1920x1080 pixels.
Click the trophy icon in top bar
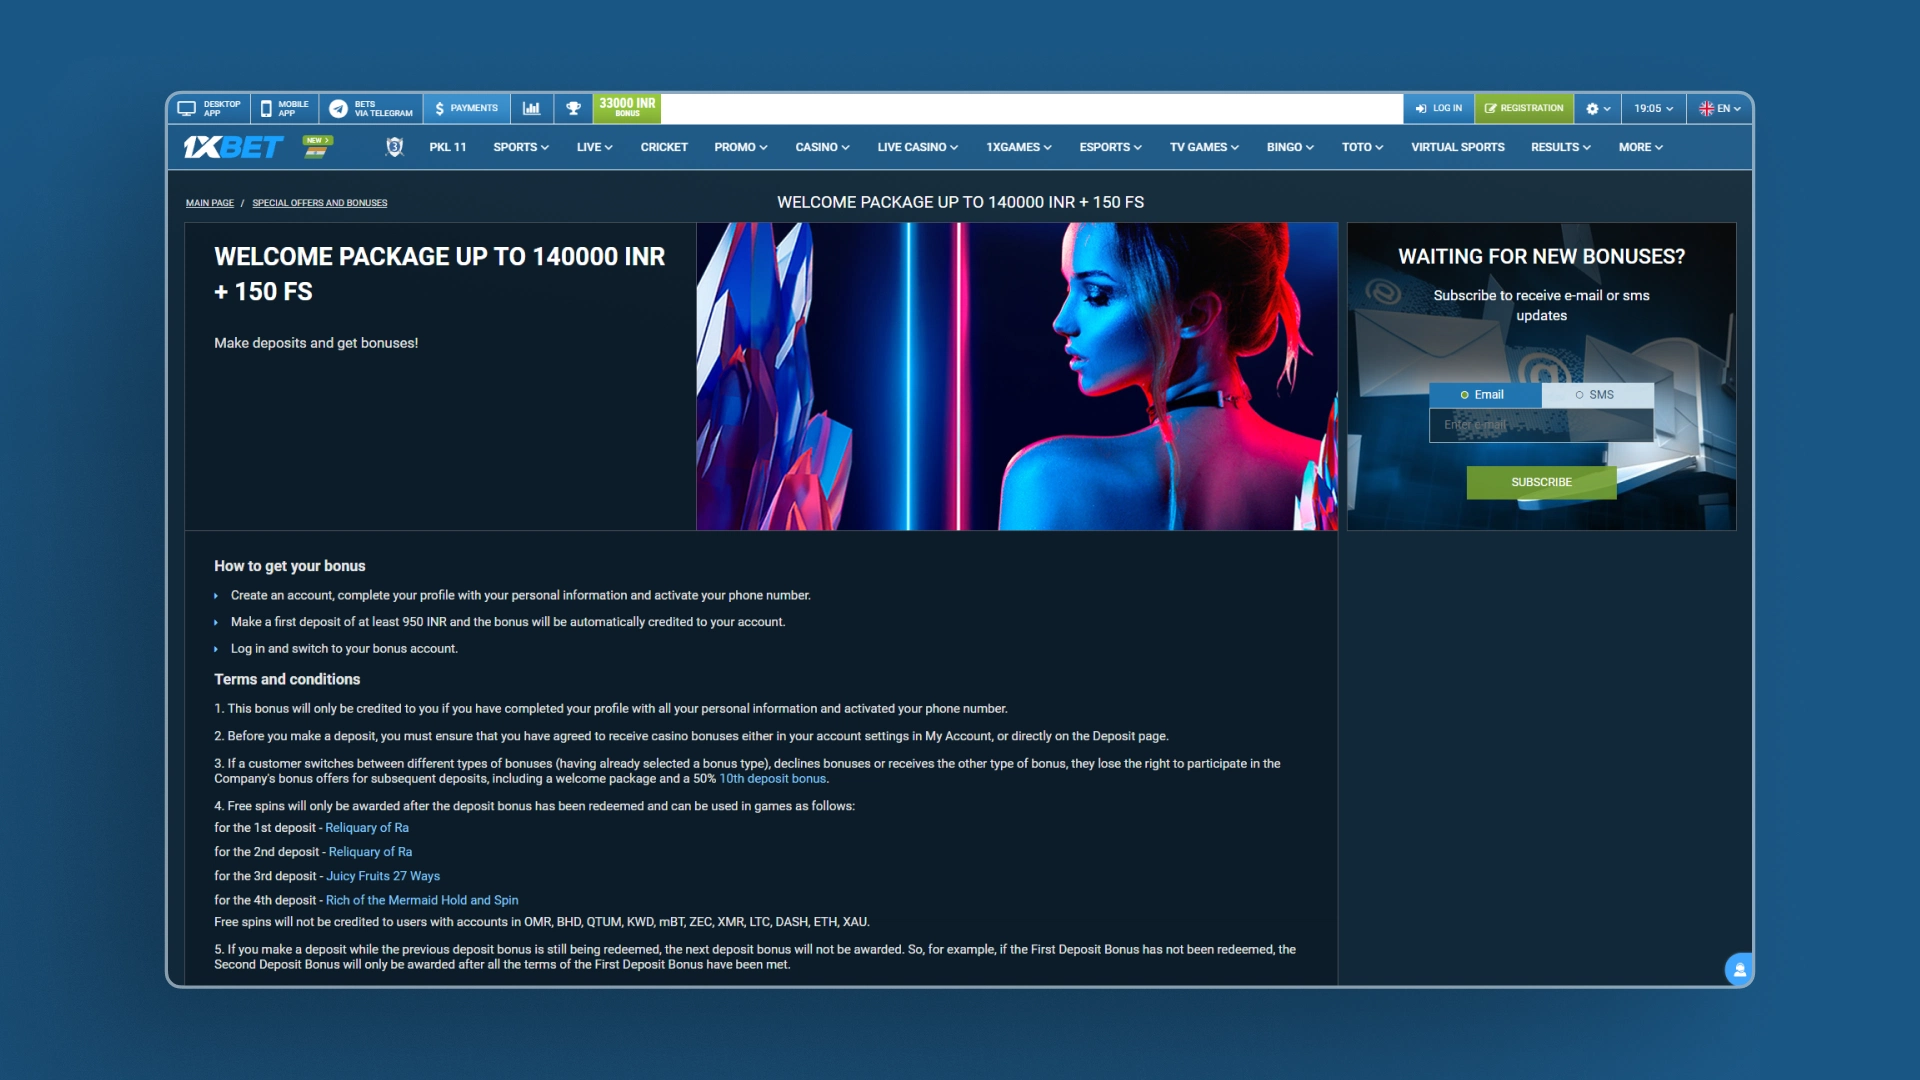573,108
